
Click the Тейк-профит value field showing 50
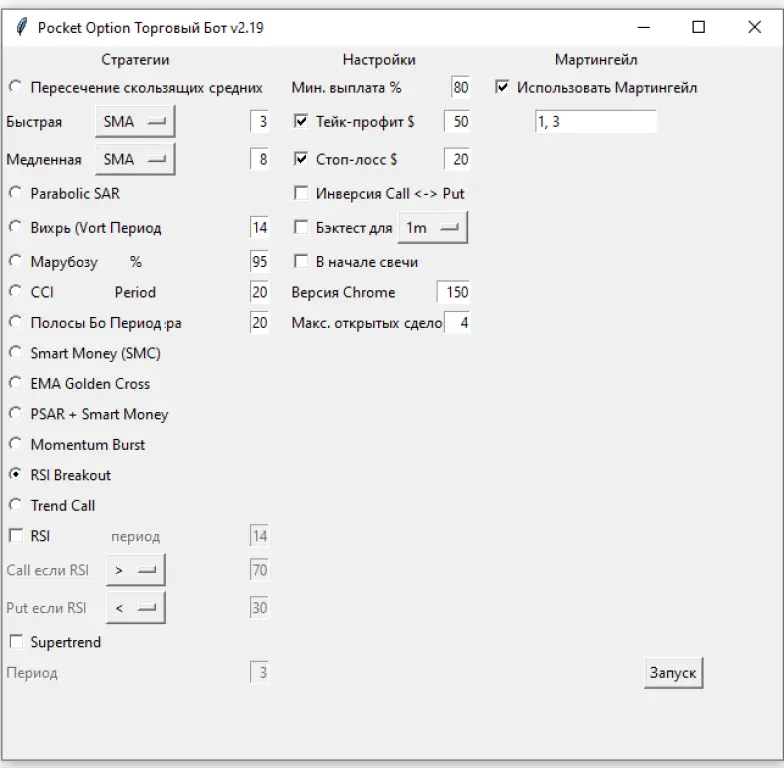[457, 122]
